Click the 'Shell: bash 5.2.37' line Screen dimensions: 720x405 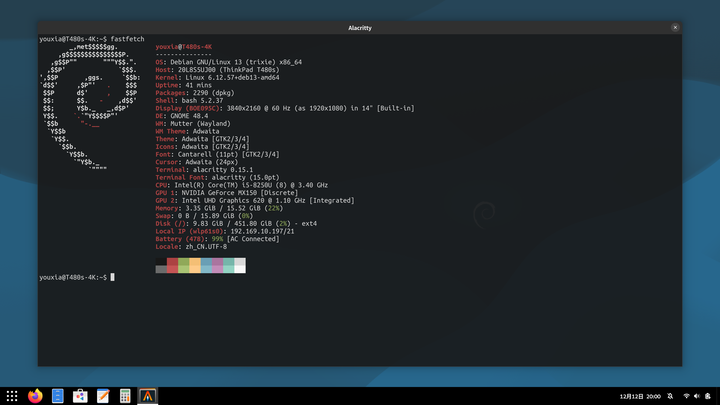[x=189, y=101]
